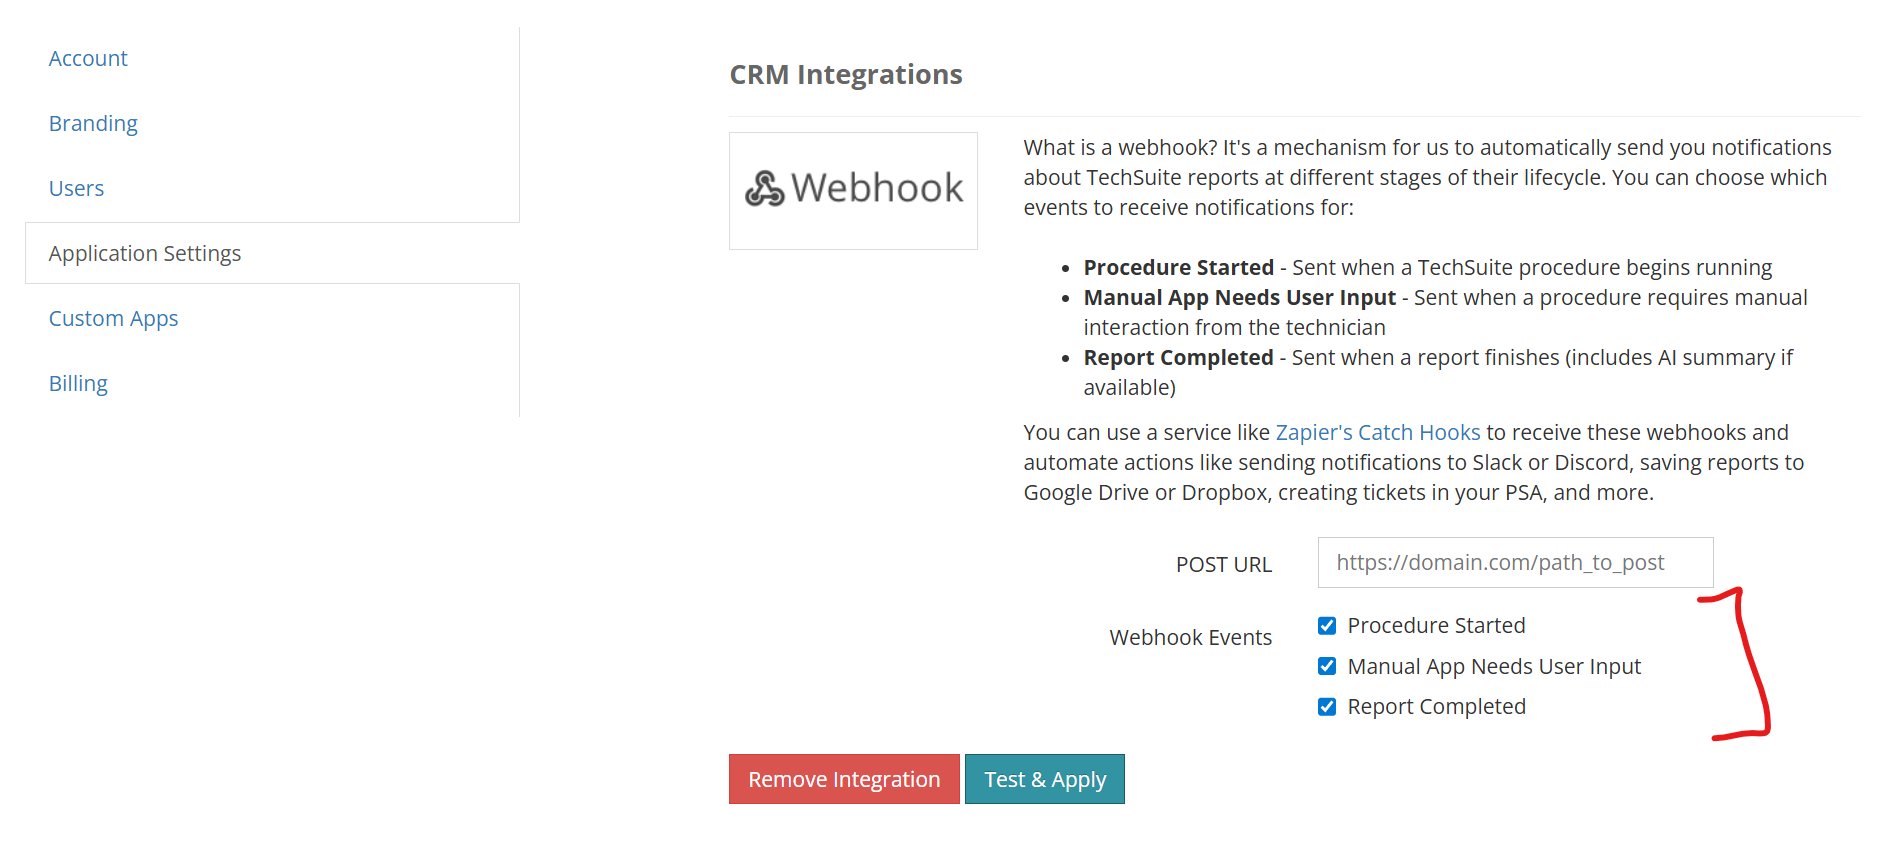Click the Report Completed checkbox label
Image resolution: width=1893 pixels, height=846 pixels.
(x=1436, y=707)
